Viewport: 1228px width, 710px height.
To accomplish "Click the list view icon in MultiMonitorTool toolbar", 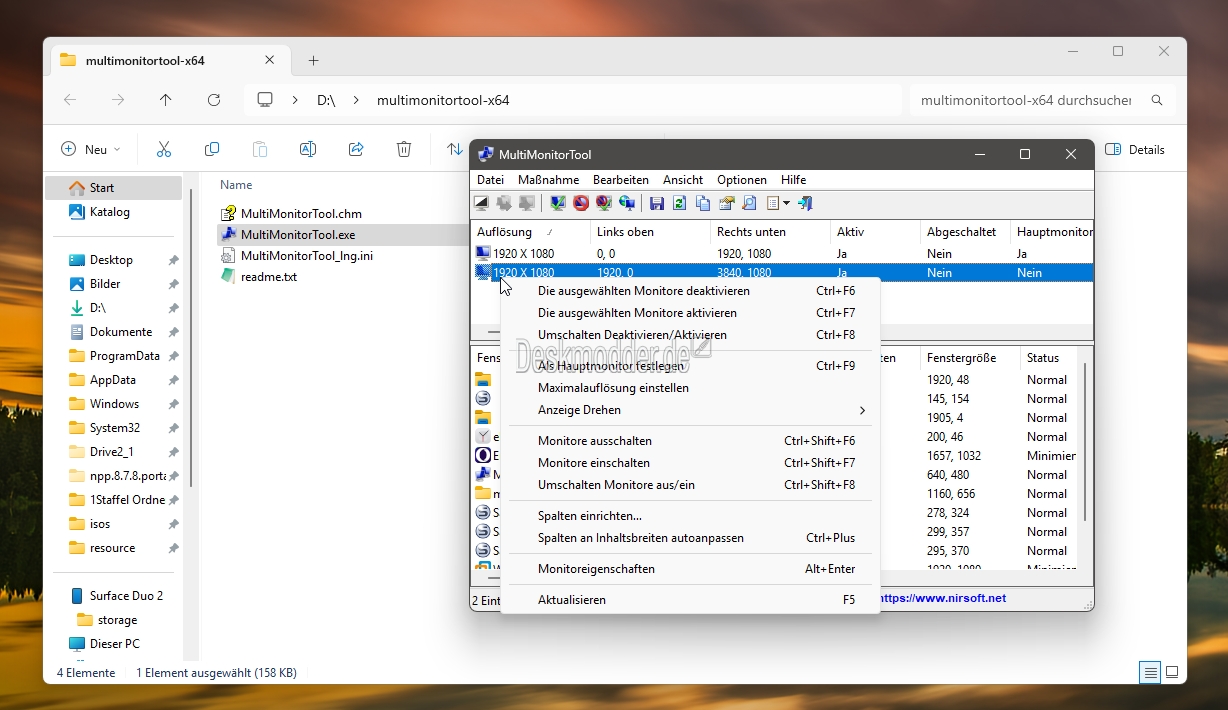I will [x=773, y=203].
